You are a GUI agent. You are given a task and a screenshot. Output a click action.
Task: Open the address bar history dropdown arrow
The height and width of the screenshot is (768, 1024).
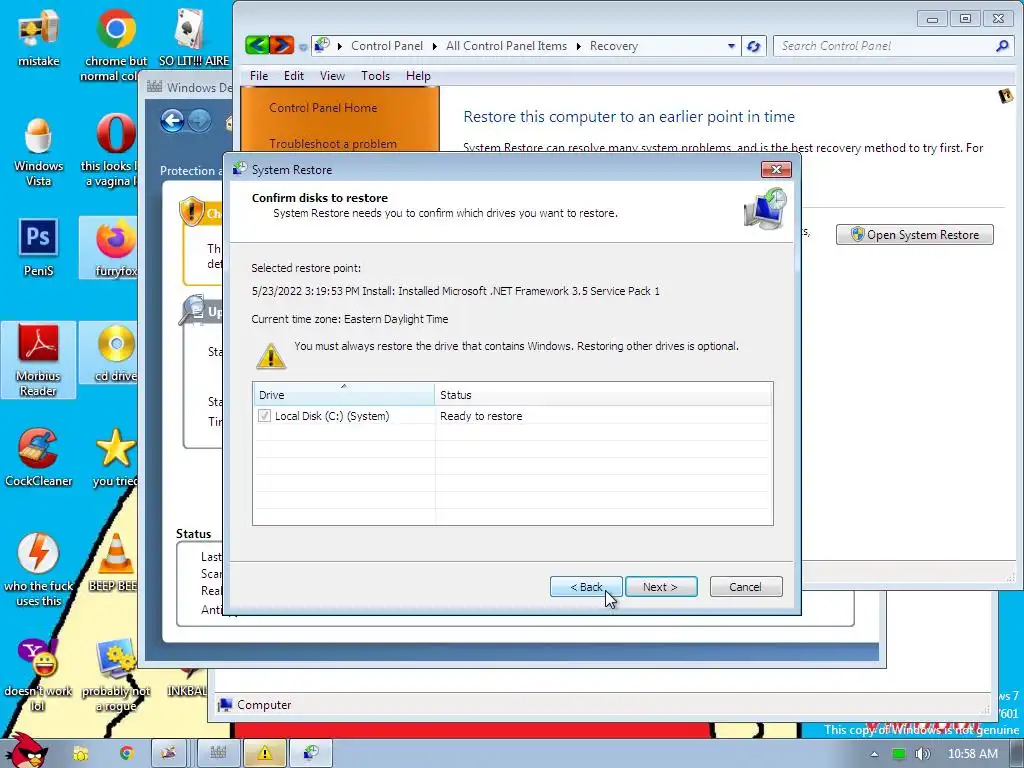731,46
